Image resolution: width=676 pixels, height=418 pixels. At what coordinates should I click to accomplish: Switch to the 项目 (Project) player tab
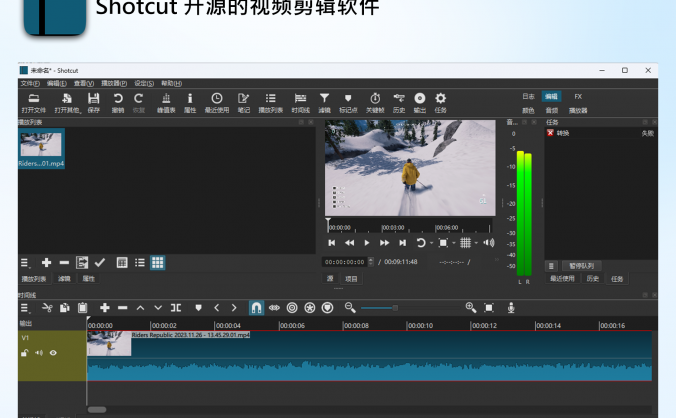[x=351, y=279]
